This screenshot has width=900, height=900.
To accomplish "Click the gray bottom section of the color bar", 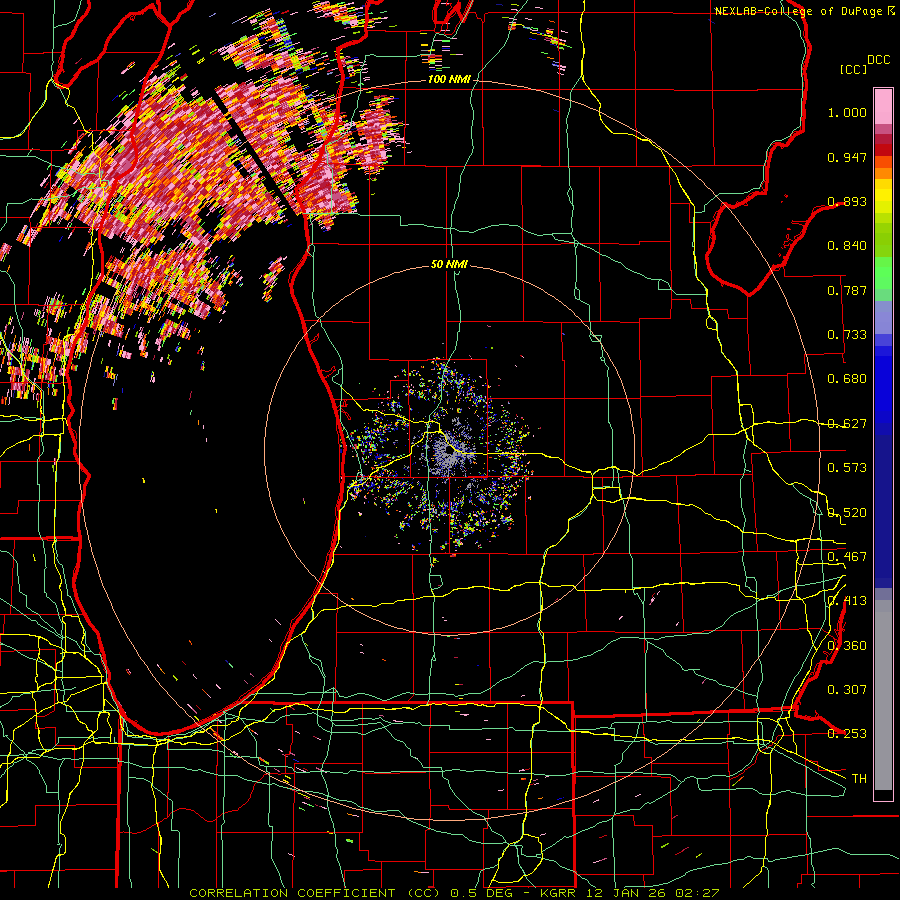I will [x=883, y=695].
